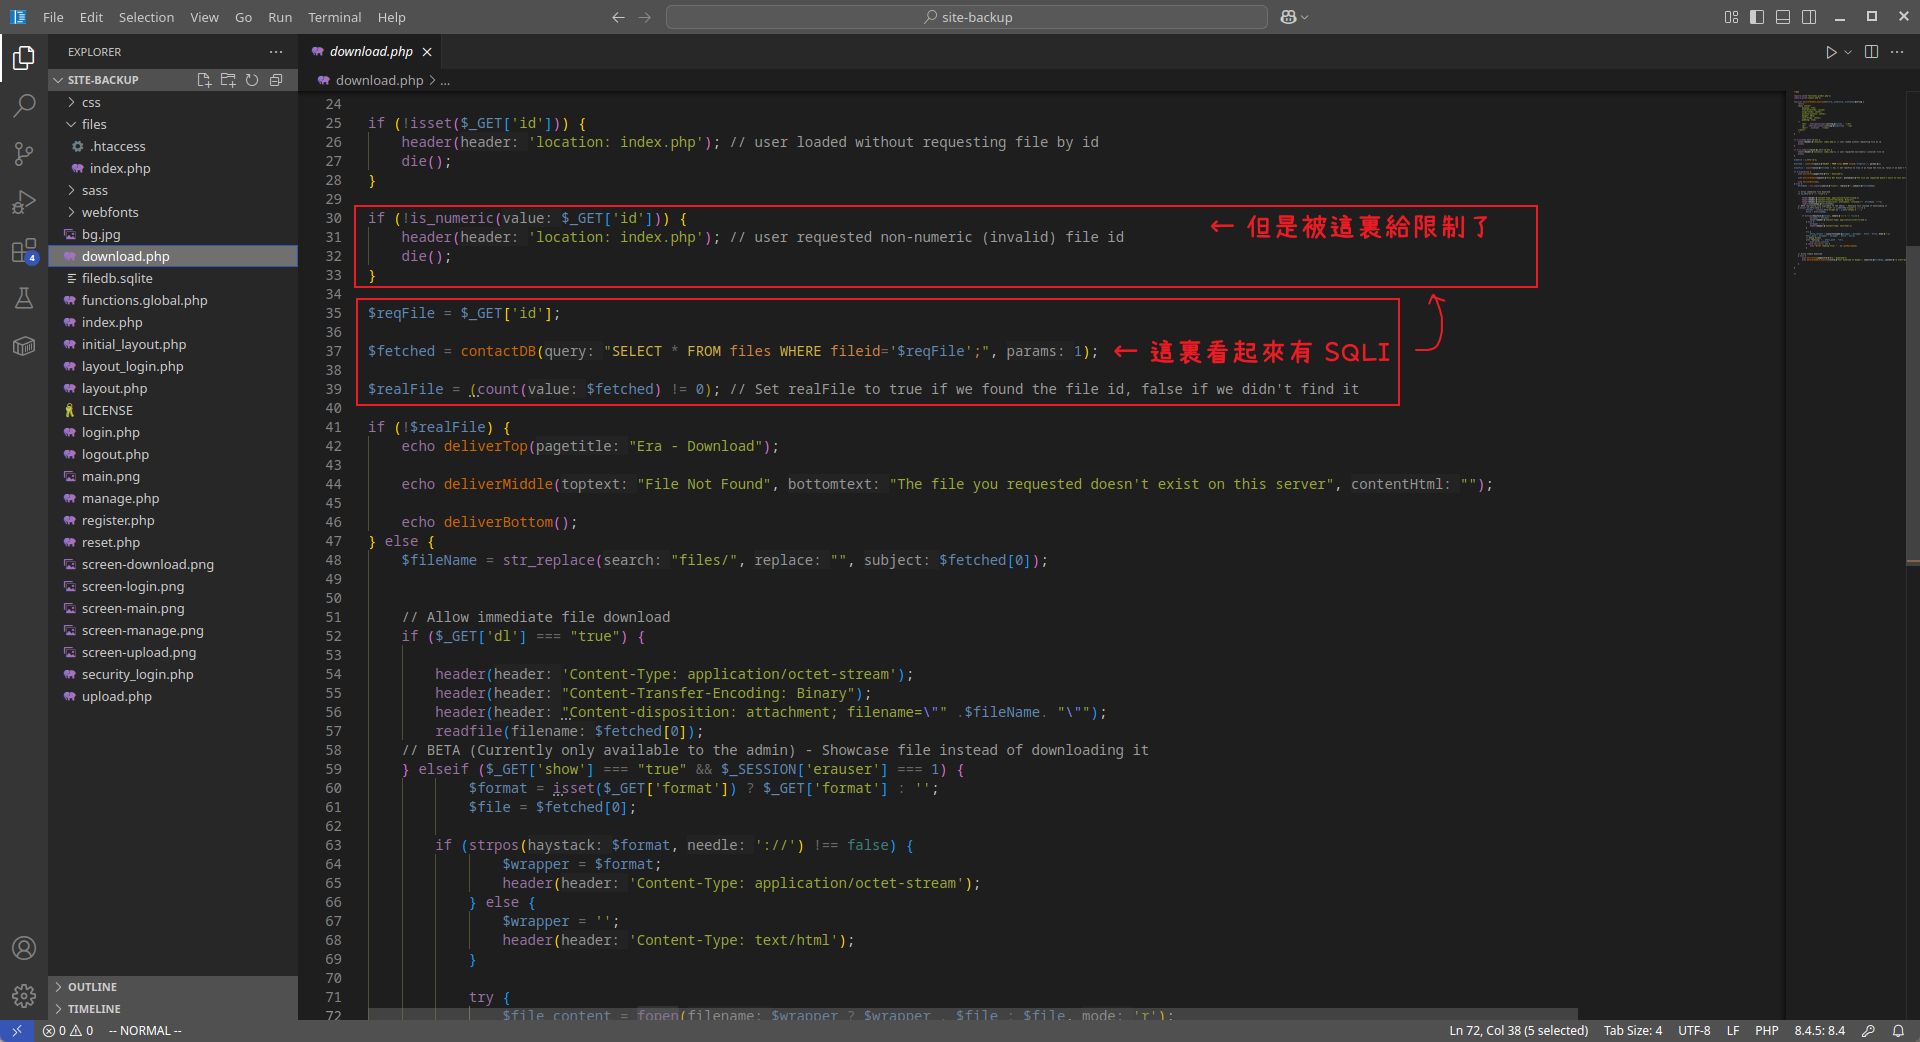
Task: Collapse all folders in explorer
Action: 276,80
